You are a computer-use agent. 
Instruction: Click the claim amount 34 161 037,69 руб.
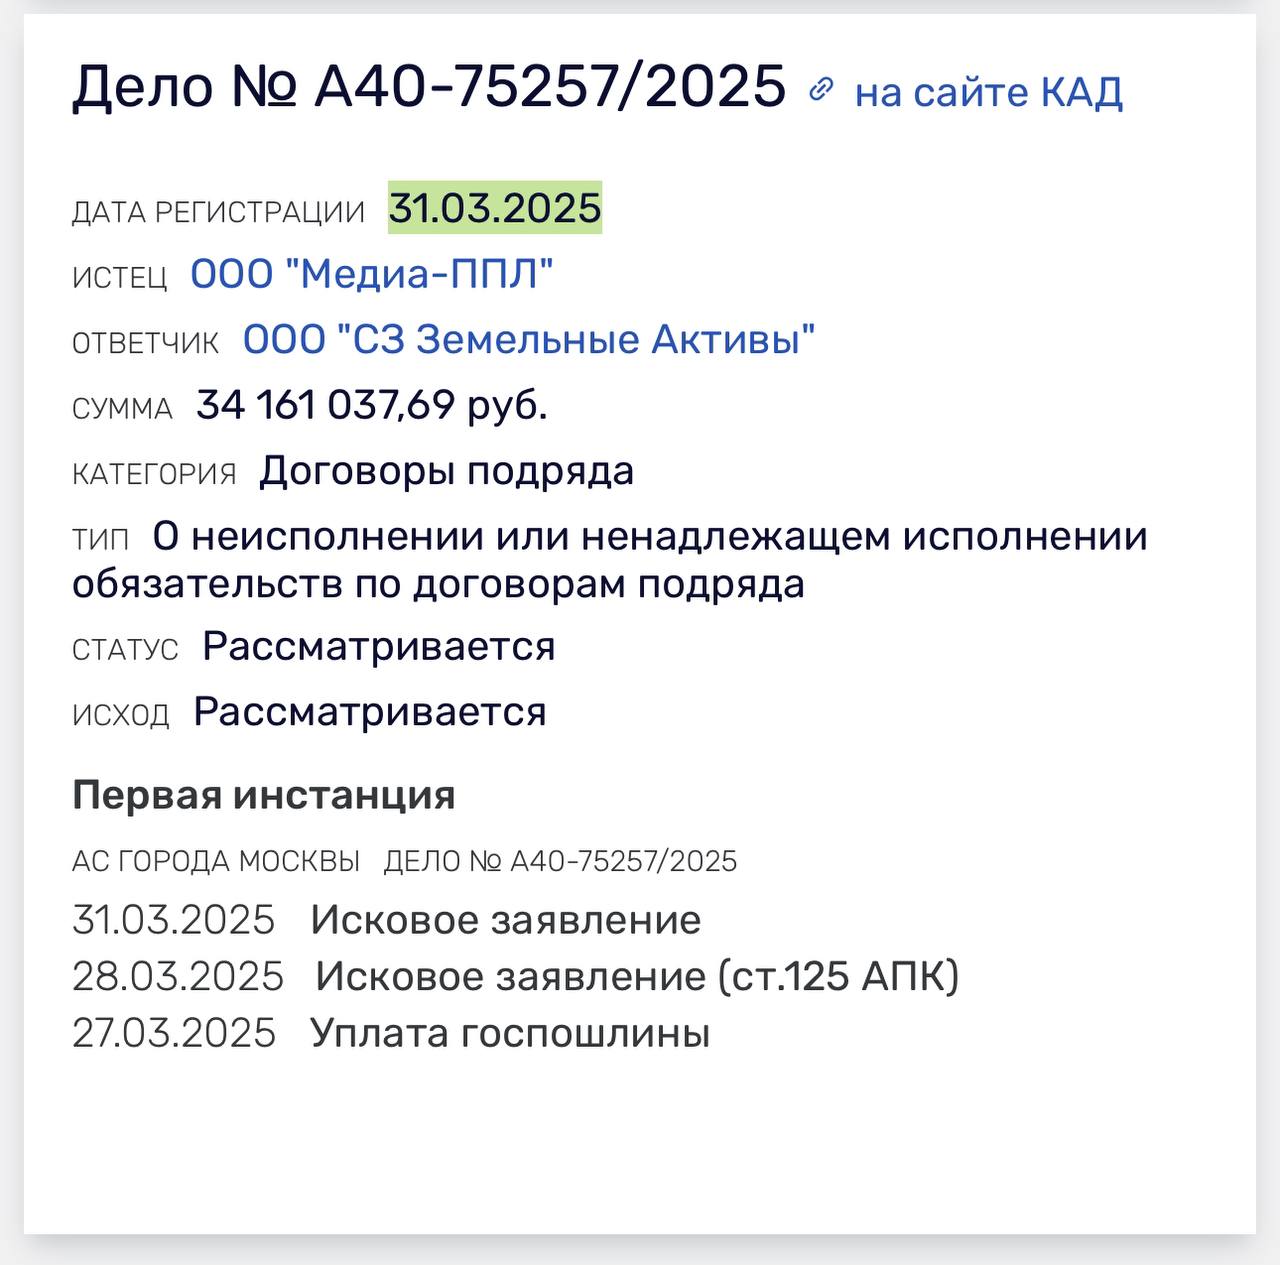372,405
